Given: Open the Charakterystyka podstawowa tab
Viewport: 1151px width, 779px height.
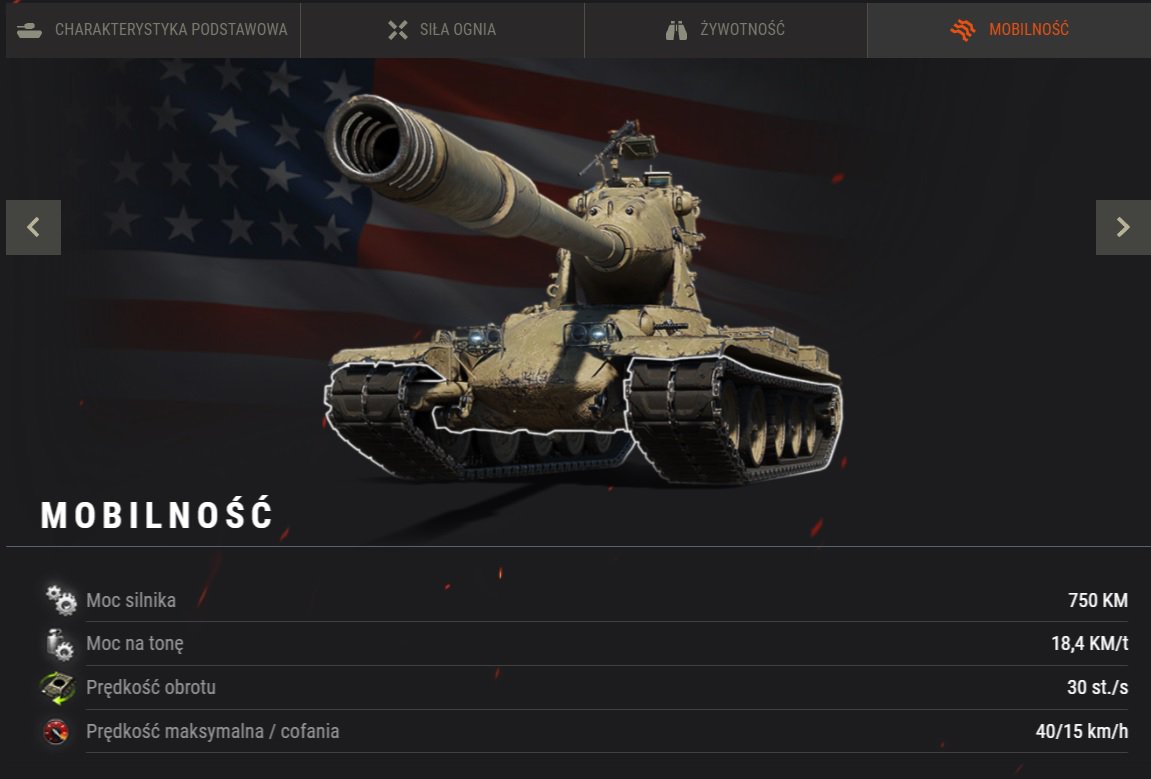Looking at the screenshot, I should pyautogui.click(x=153, y=29).
